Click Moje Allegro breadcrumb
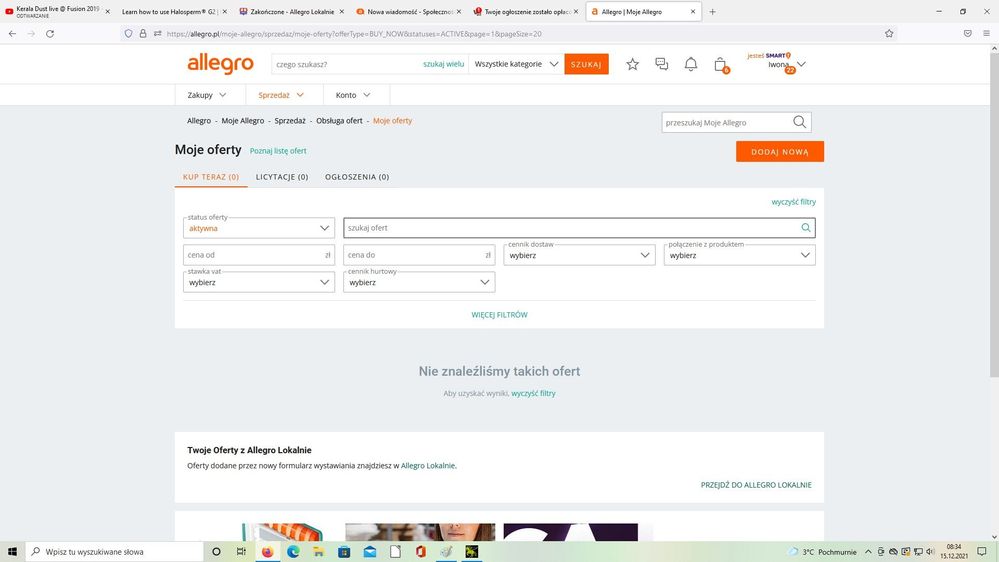999x562 pixels. (243, 120)
